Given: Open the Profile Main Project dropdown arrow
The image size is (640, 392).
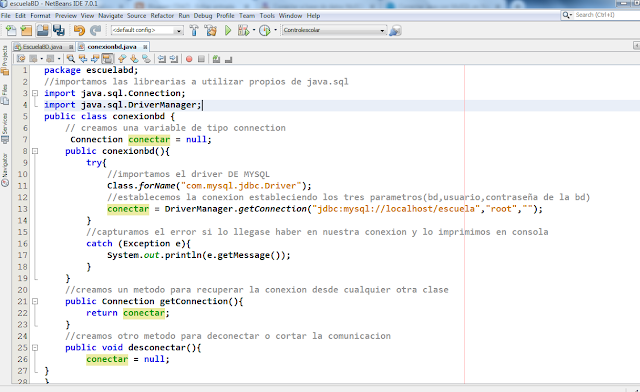Looking at the screenshot, I should (x=275, y=30).
